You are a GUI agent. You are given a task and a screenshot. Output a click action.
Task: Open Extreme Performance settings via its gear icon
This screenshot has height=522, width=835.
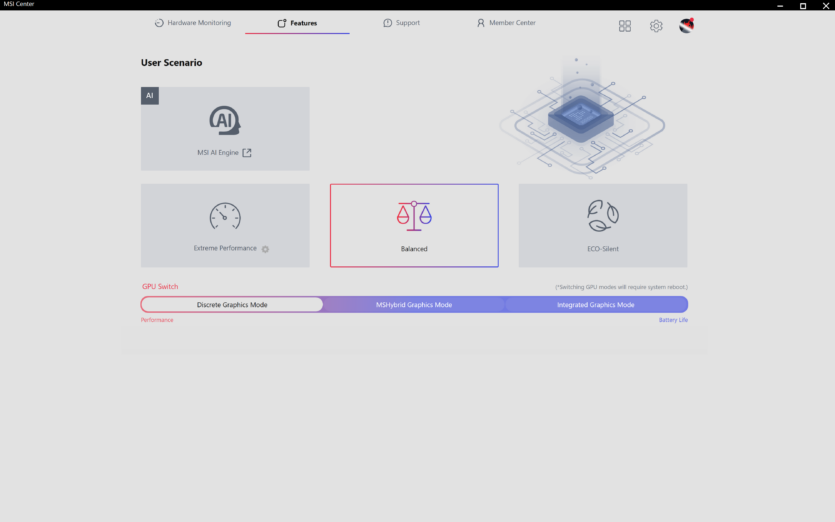pos(265,249)
